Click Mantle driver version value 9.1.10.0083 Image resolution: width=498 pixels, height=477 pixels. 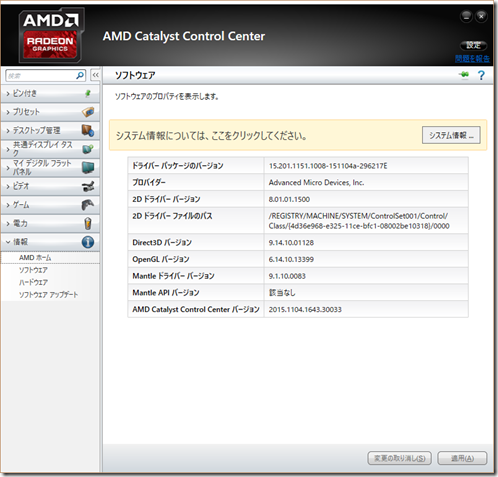pyautogui.click(x=287, y=276)
